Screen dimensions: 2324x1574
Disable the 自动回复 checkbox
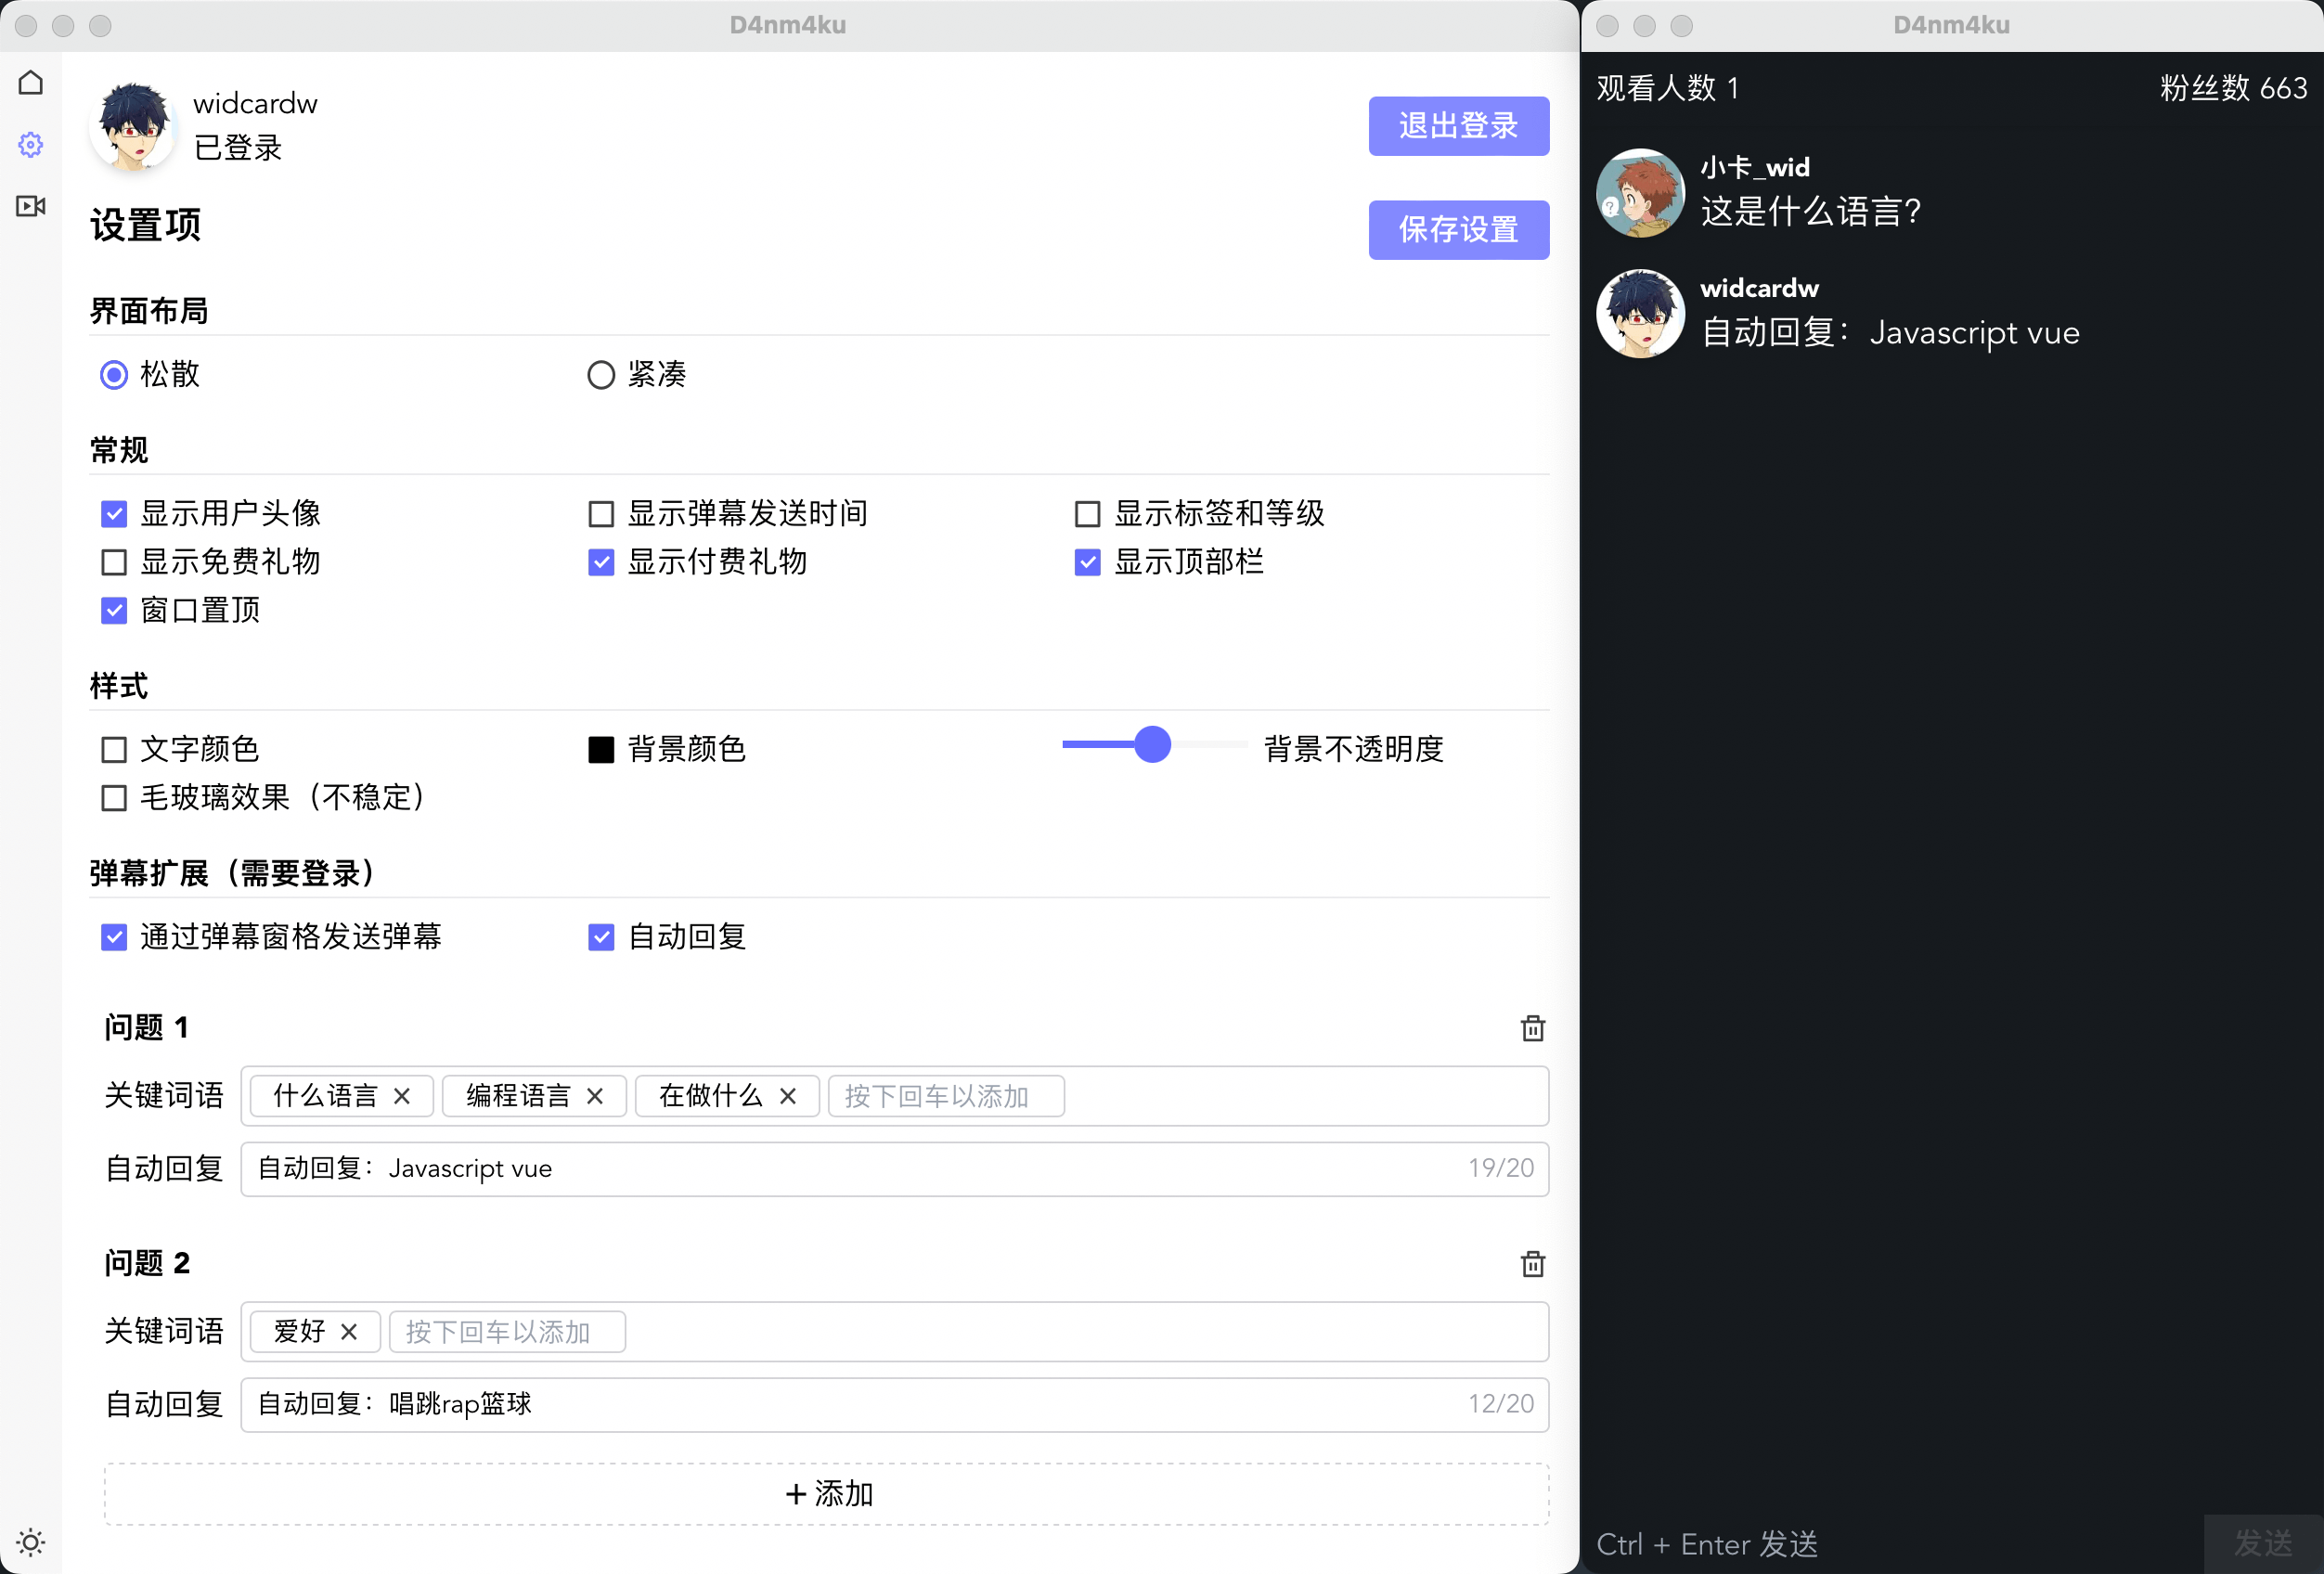(601, 937)
